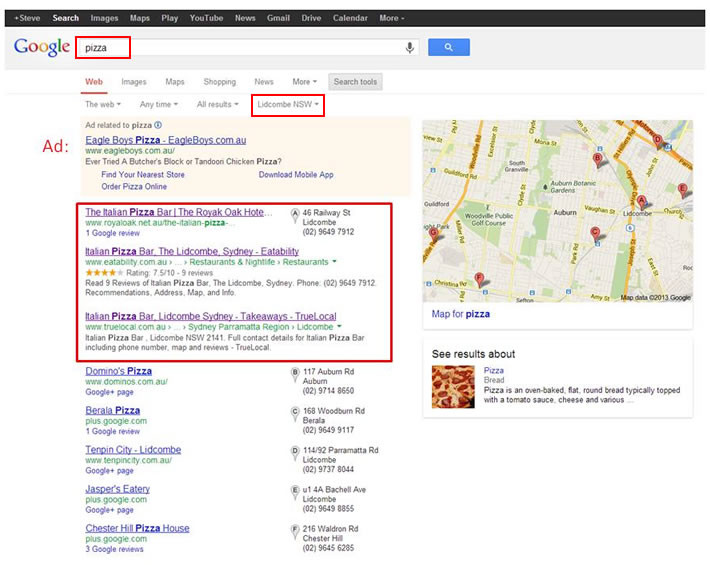Click marker C beside 168 Woodburn Rd
710x575 pixels.
(295, 411)
